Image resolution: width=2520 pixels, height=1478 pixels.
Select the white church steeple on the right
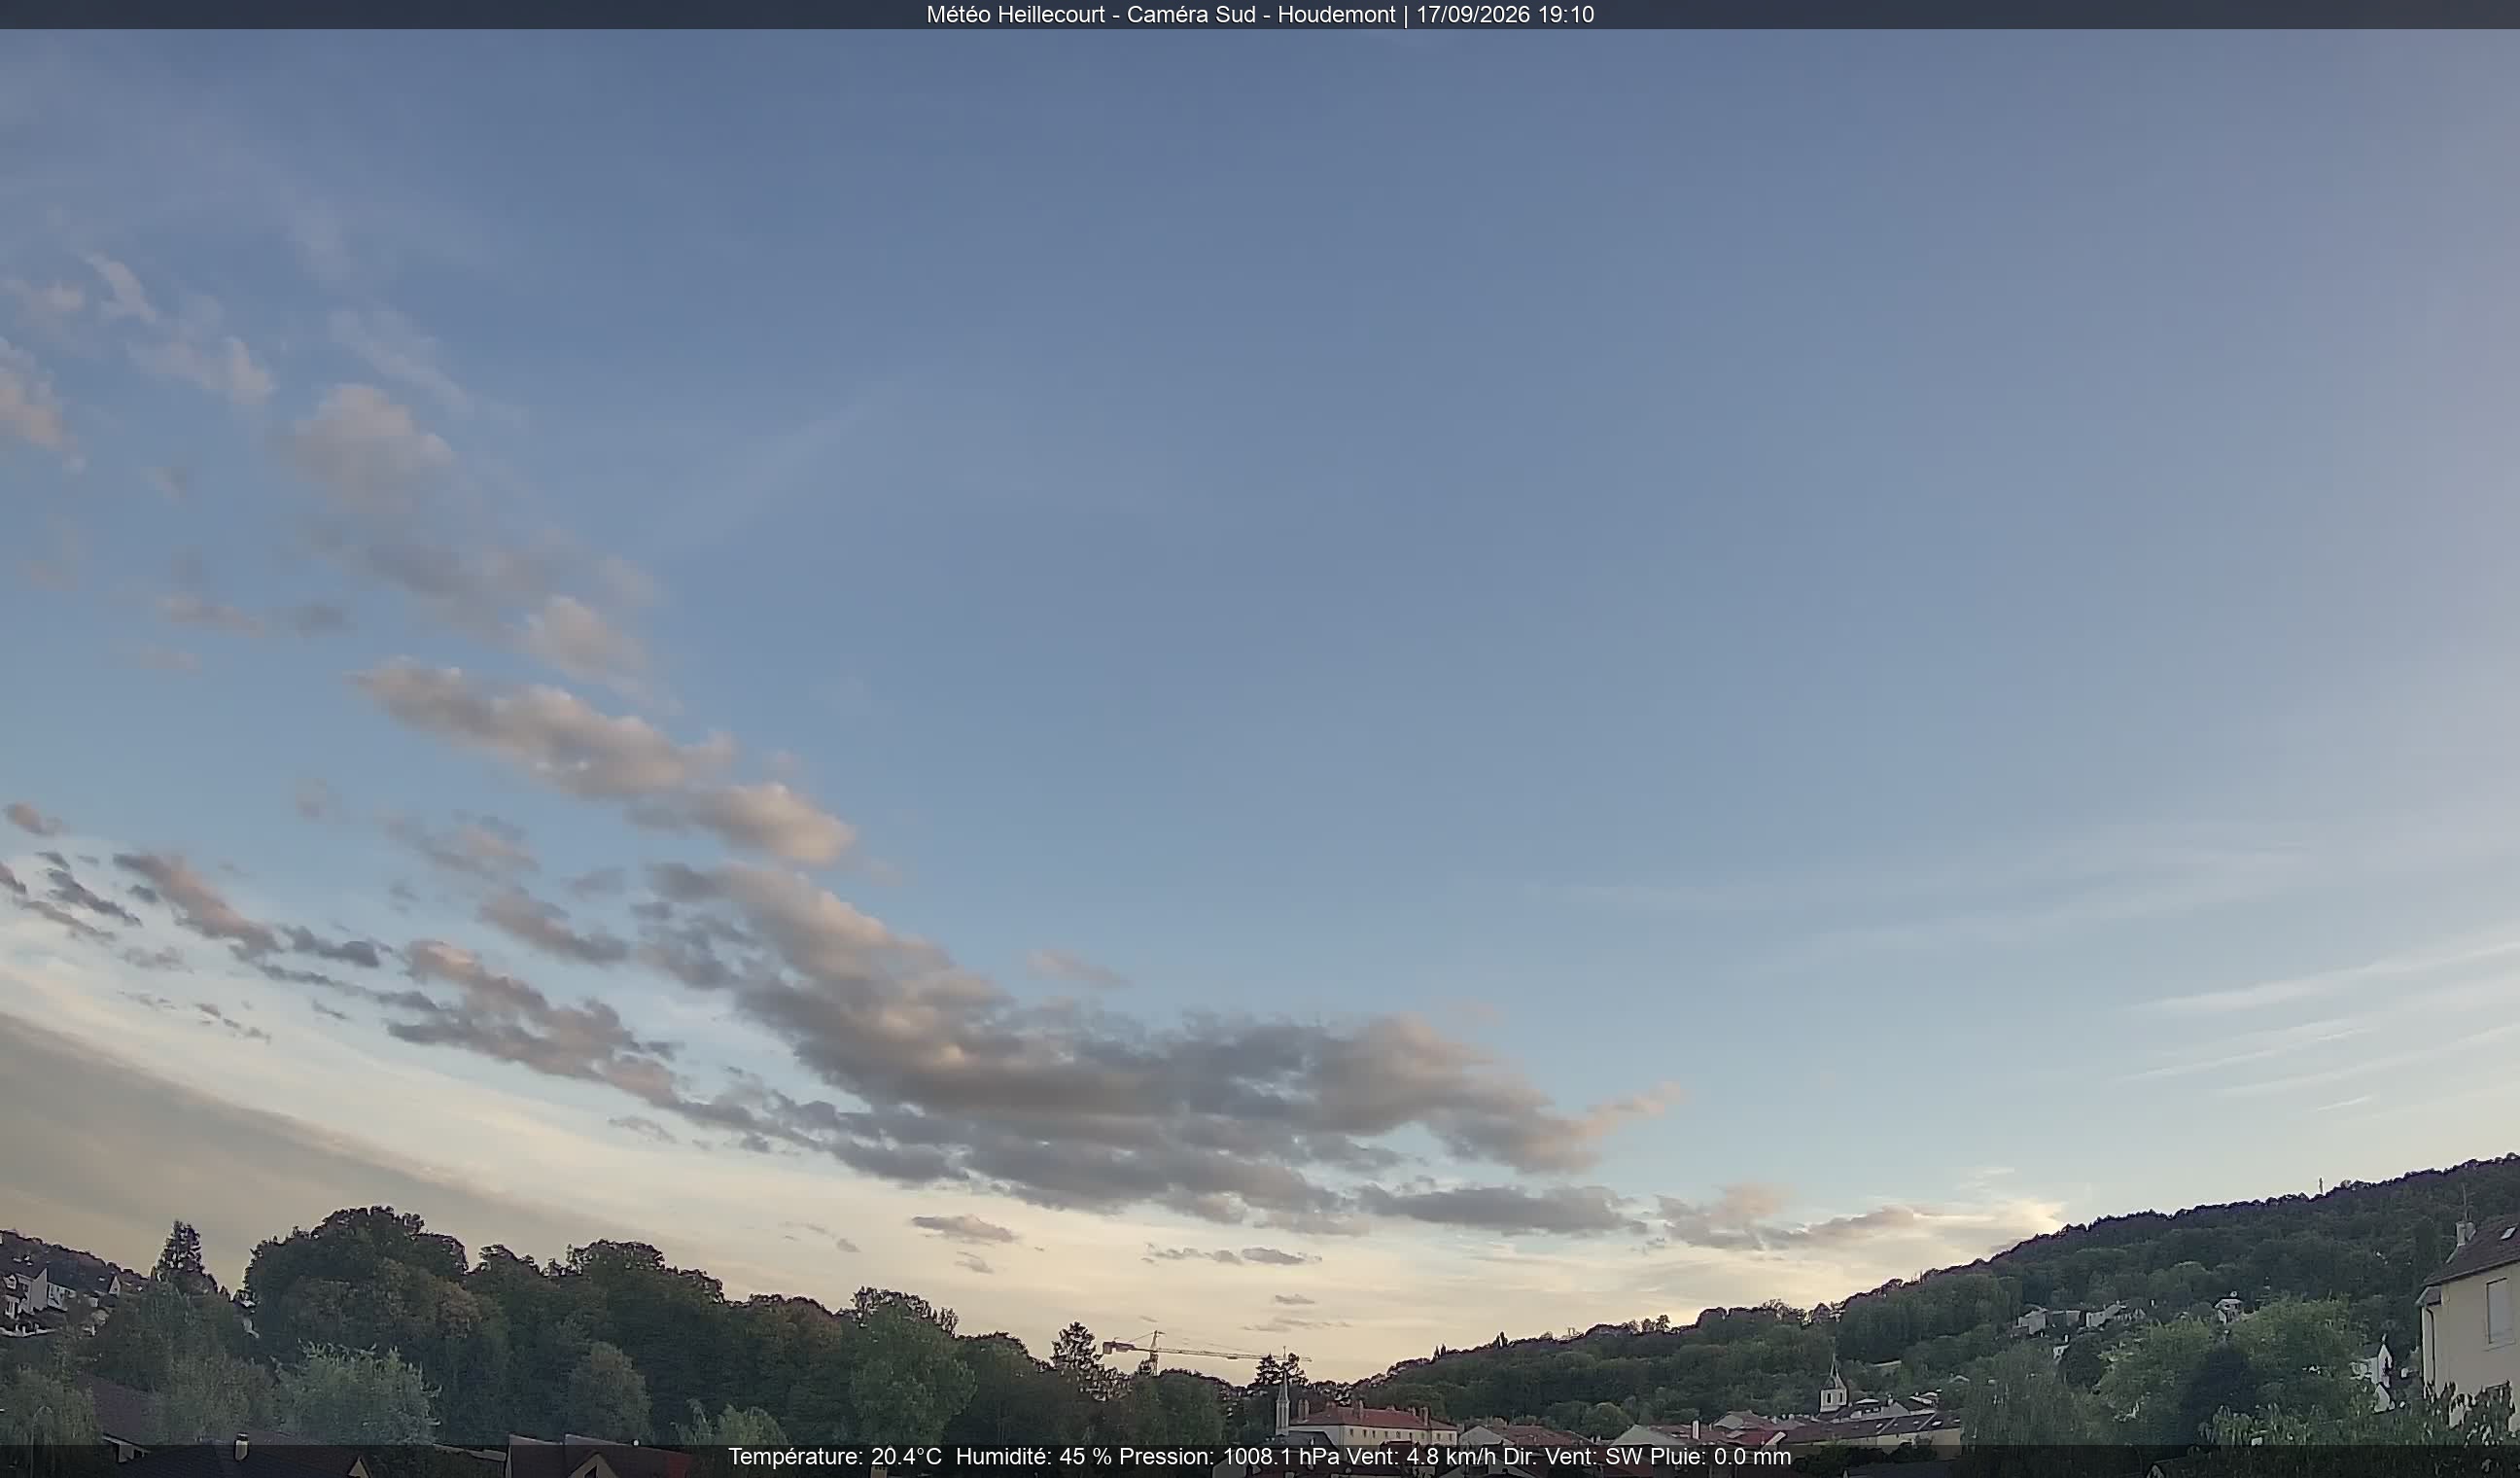1832,1384
